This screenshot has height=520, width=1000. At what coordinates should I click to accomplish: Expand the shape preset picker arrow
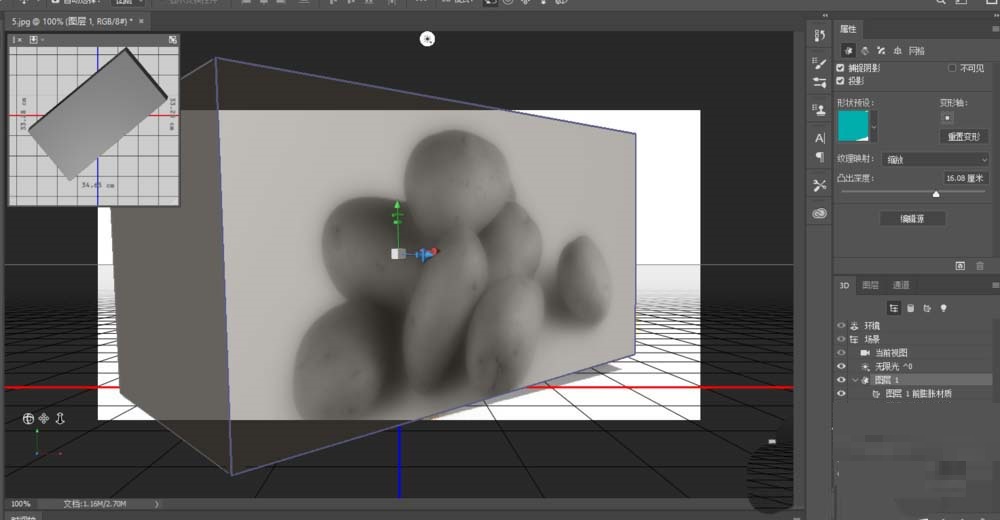pyautogui.click(x=874, y=126)
